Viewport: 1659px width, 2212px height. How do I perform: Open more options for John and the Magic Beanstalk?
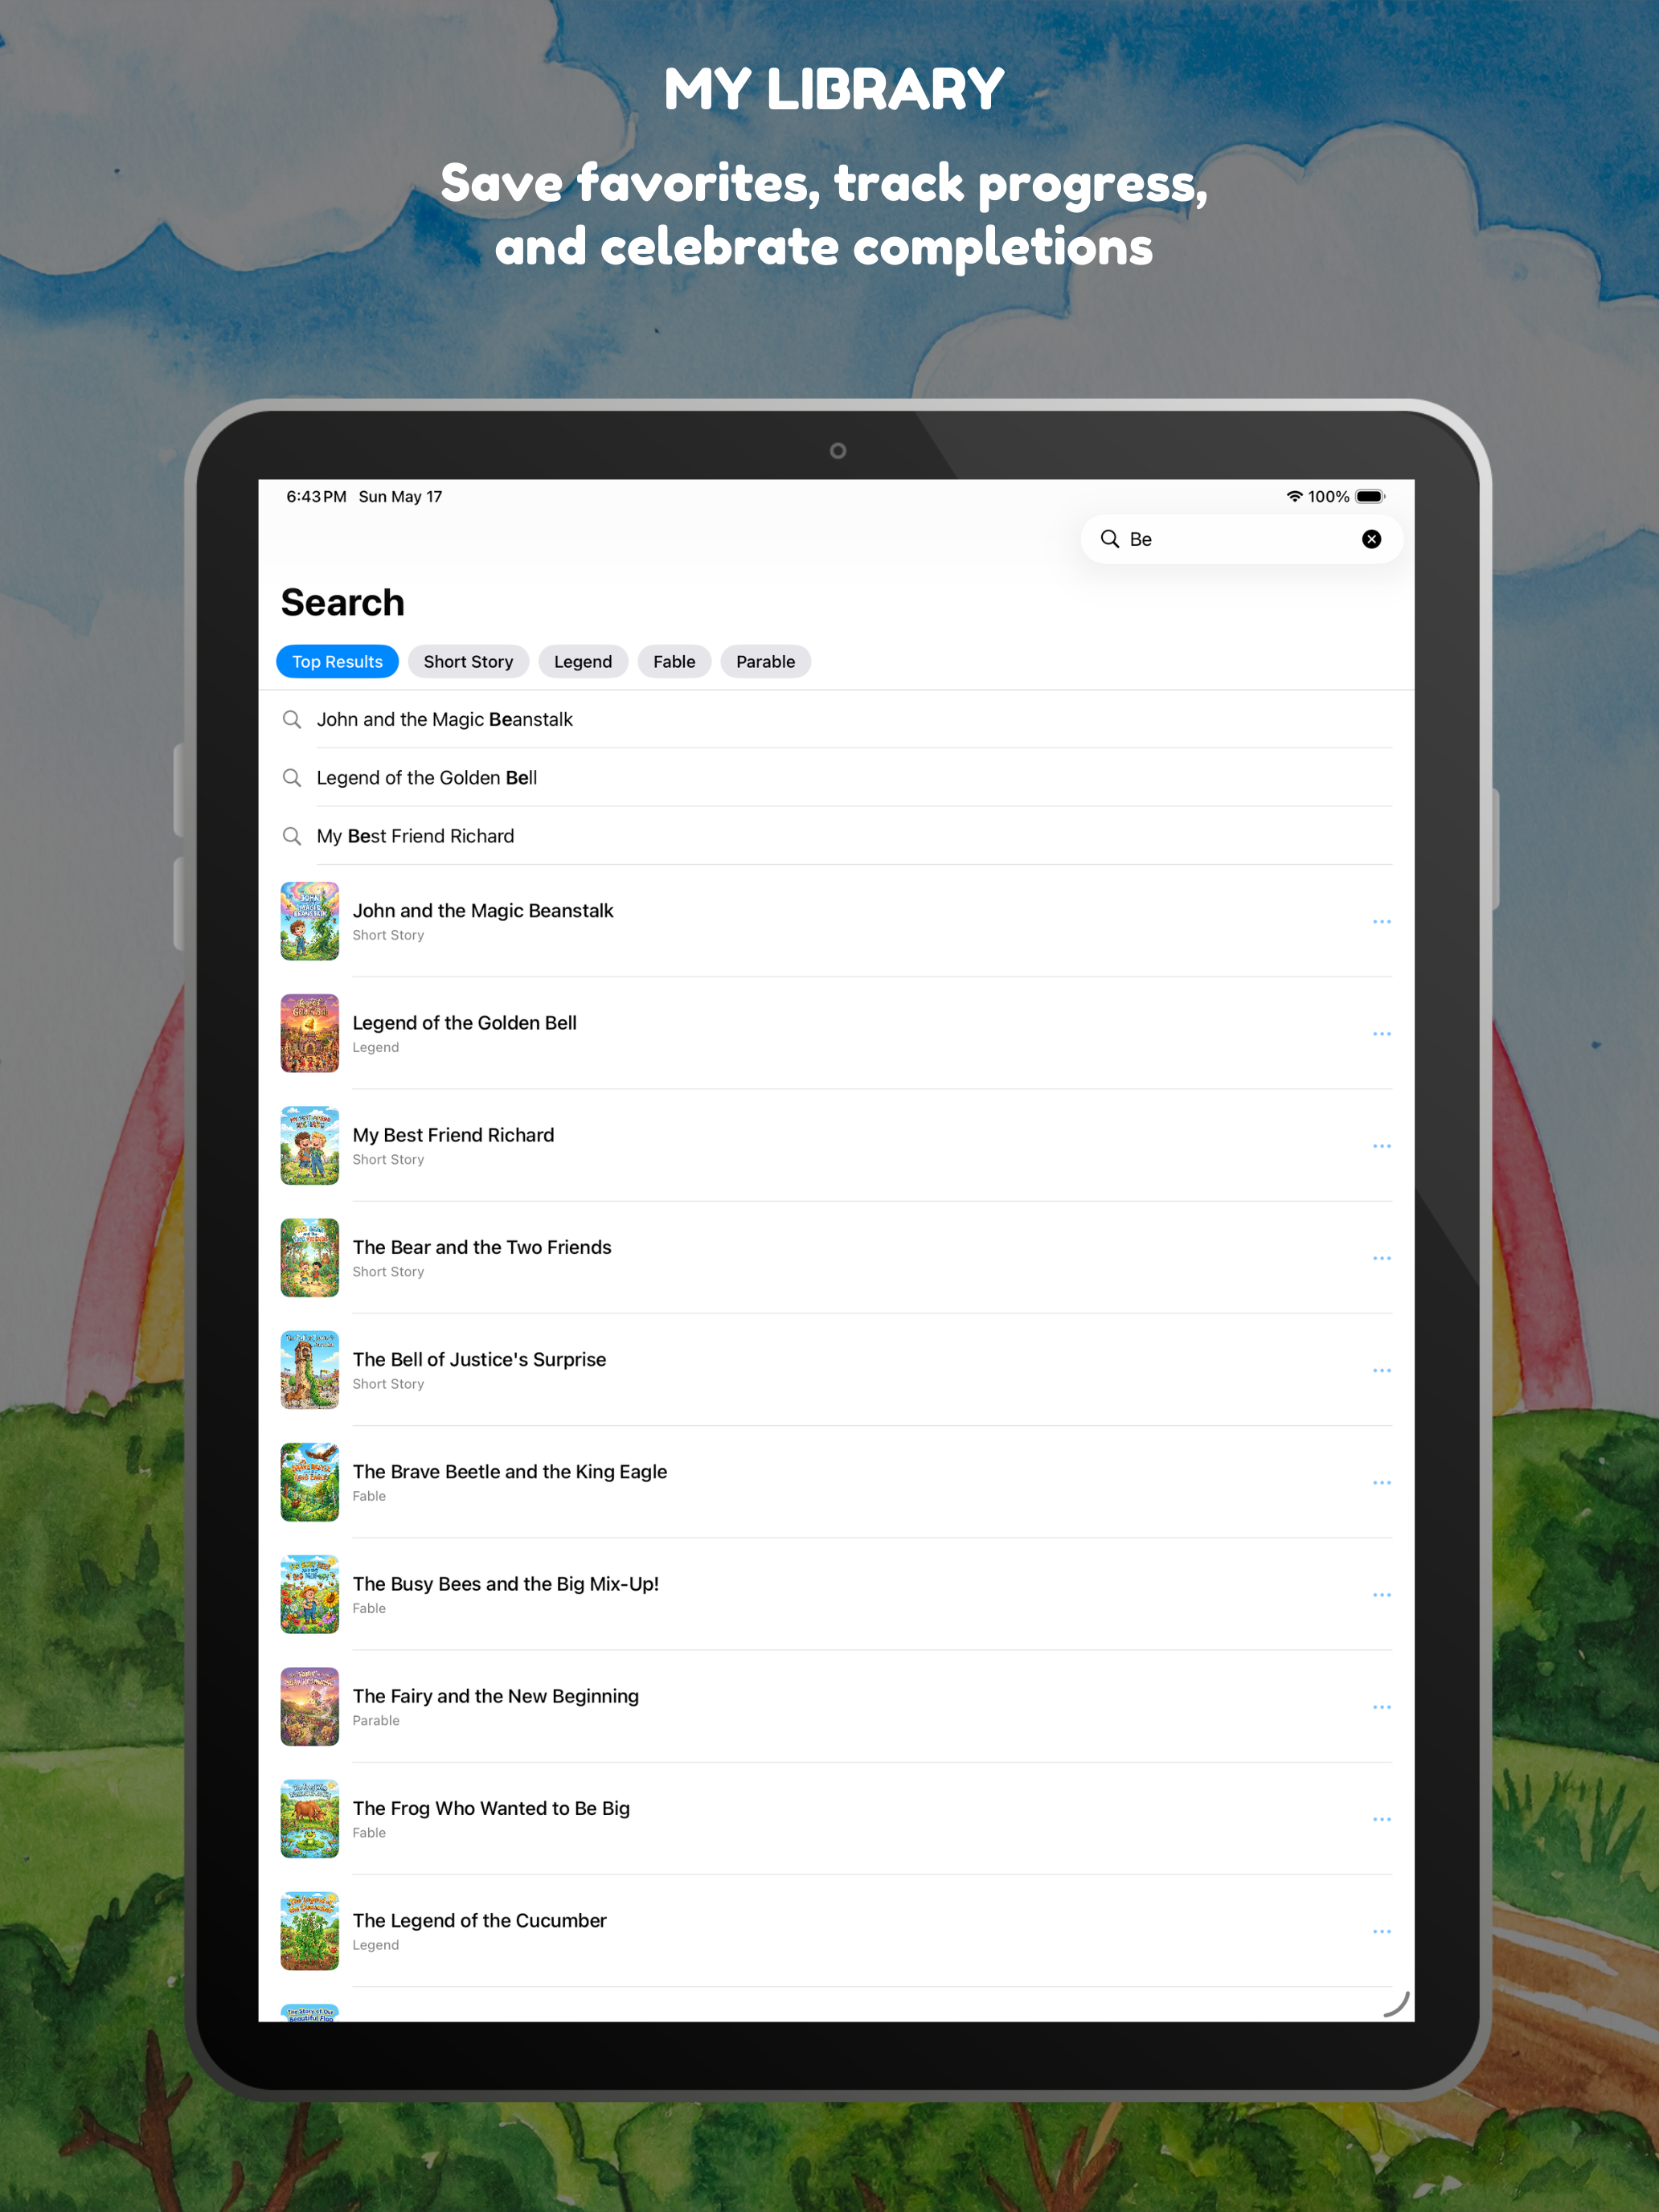coord(1381,921)
